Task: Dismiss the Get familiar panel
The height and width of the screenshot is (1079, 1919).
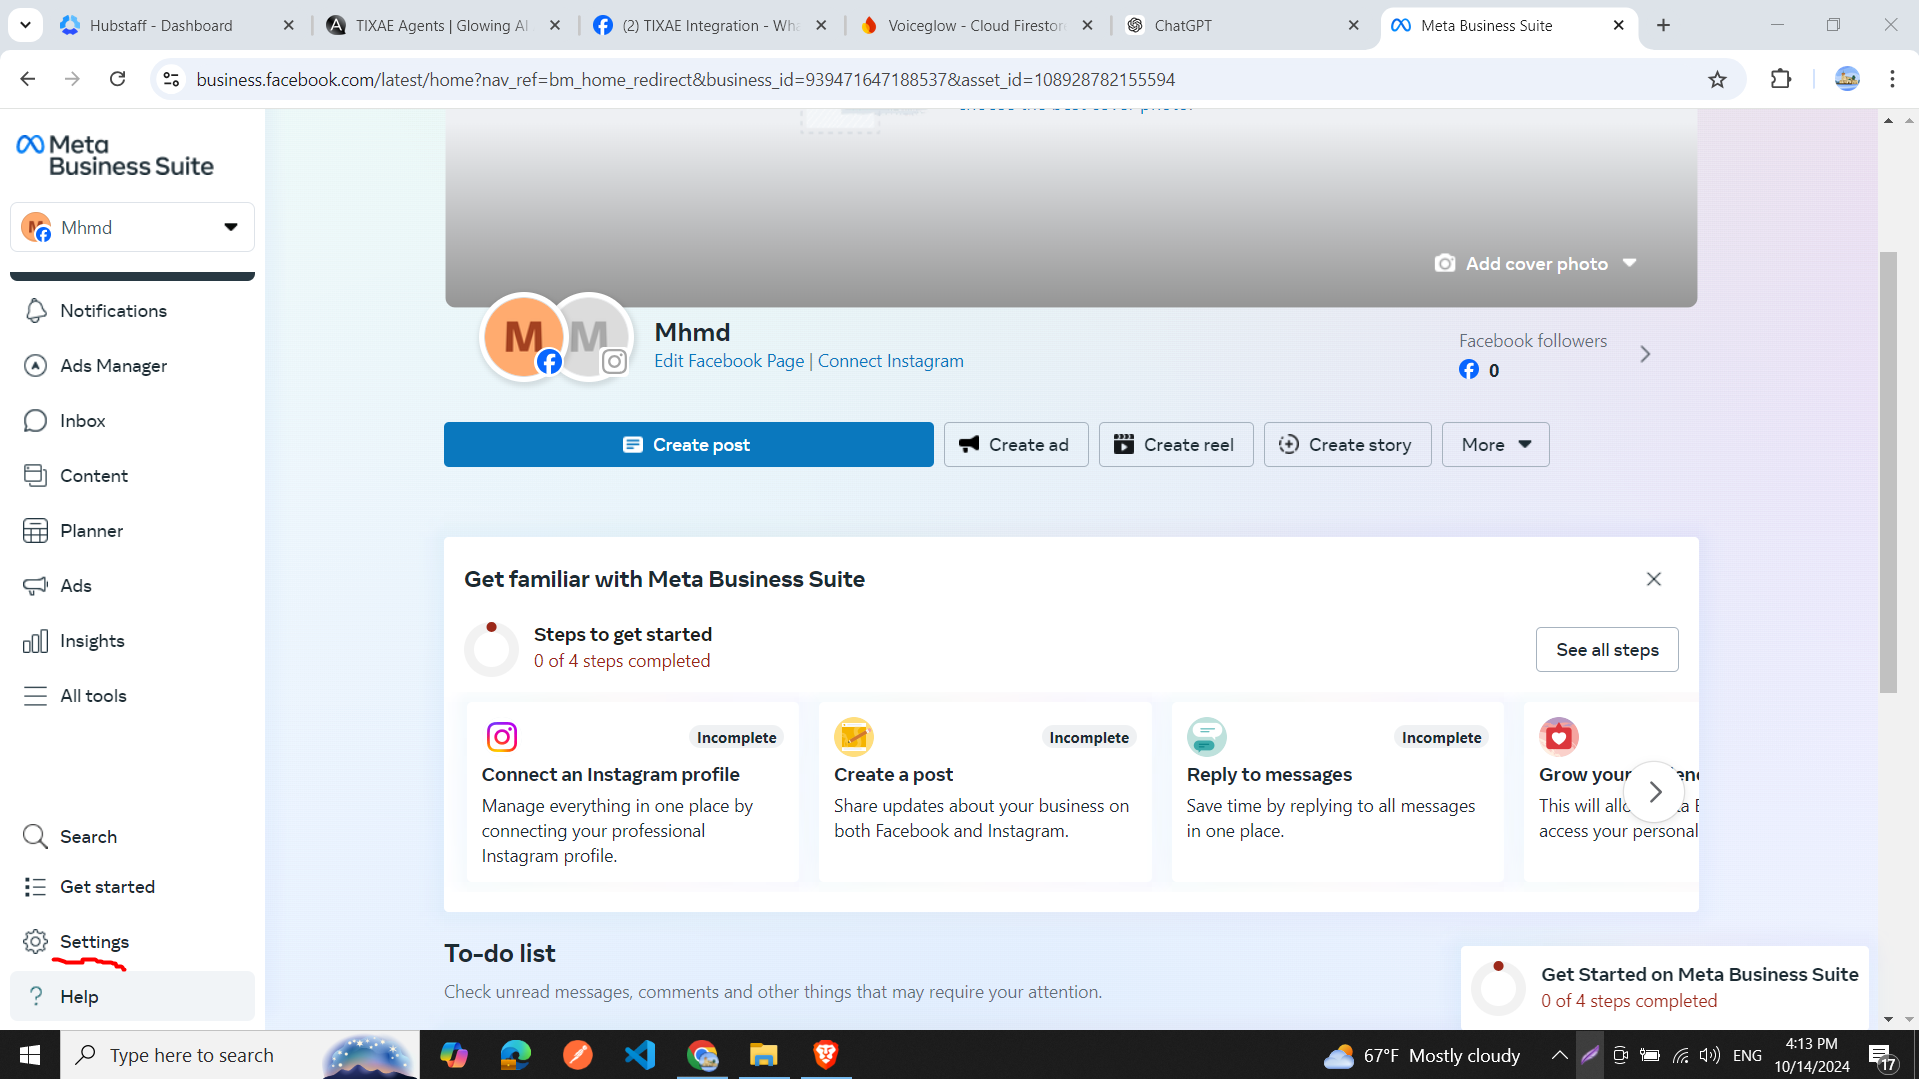Action: (1654, 579)
